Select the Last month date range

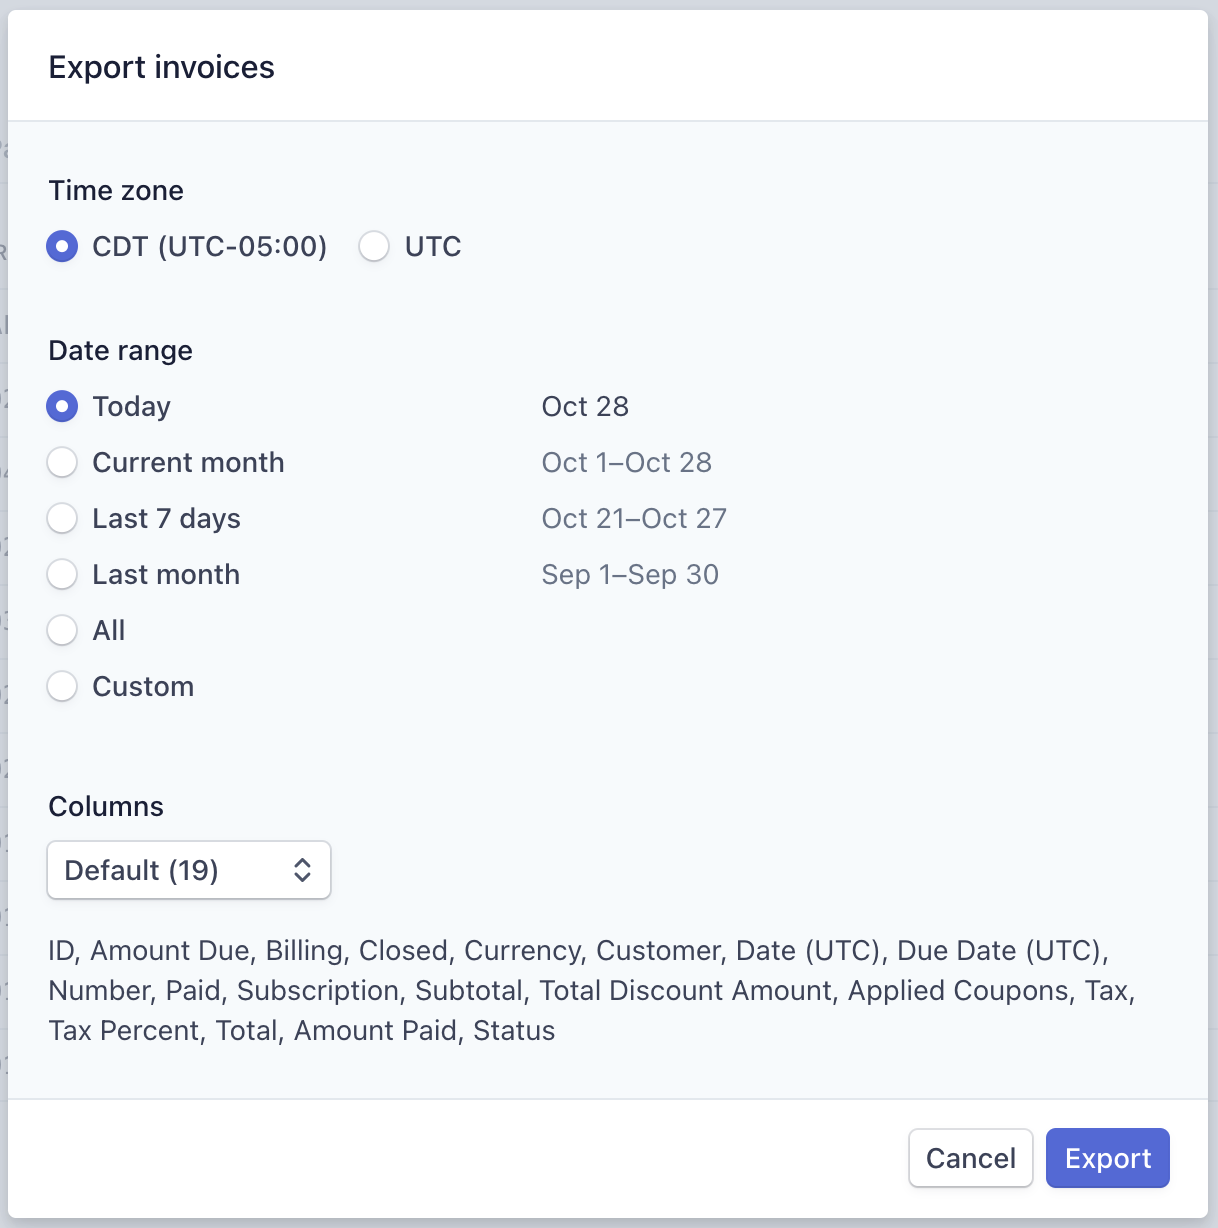point(62,574)
